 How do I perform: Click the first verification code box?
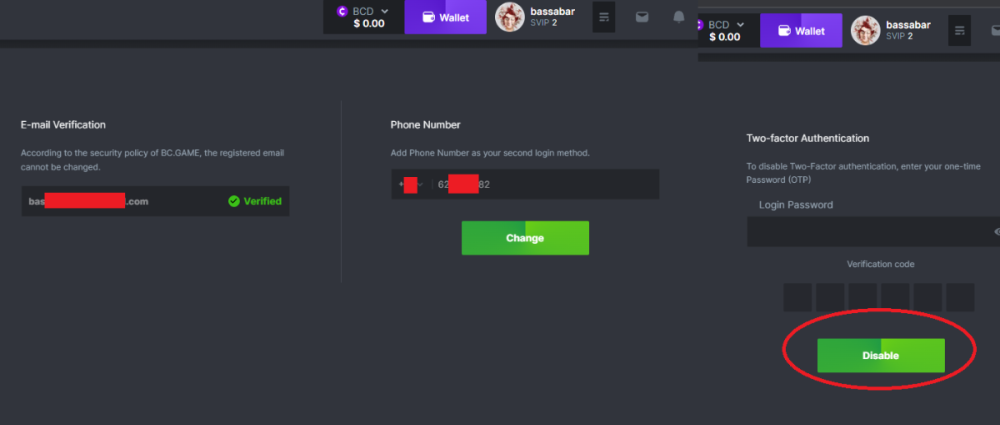click(798, 297)
